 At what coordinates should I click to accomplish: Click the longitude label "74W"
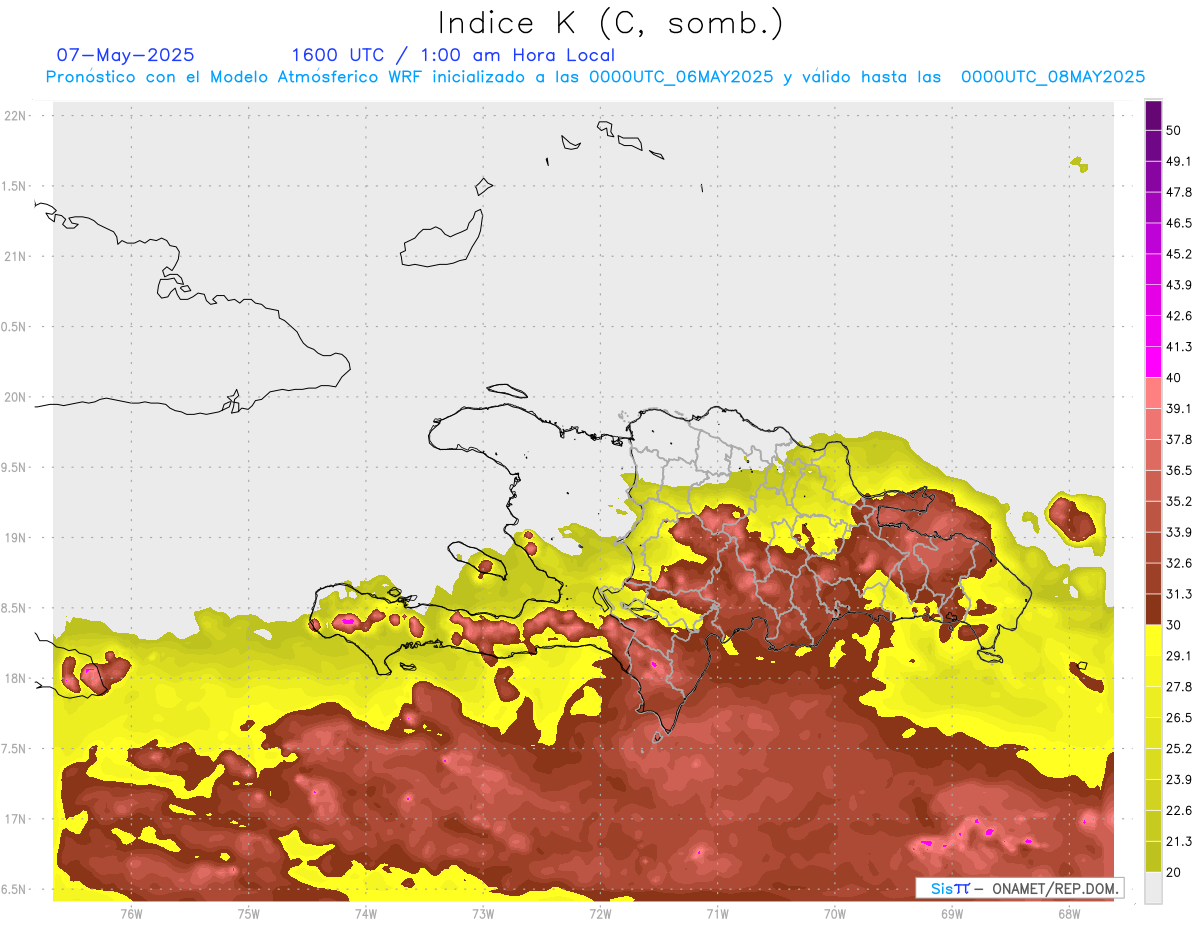pos(365,913)
